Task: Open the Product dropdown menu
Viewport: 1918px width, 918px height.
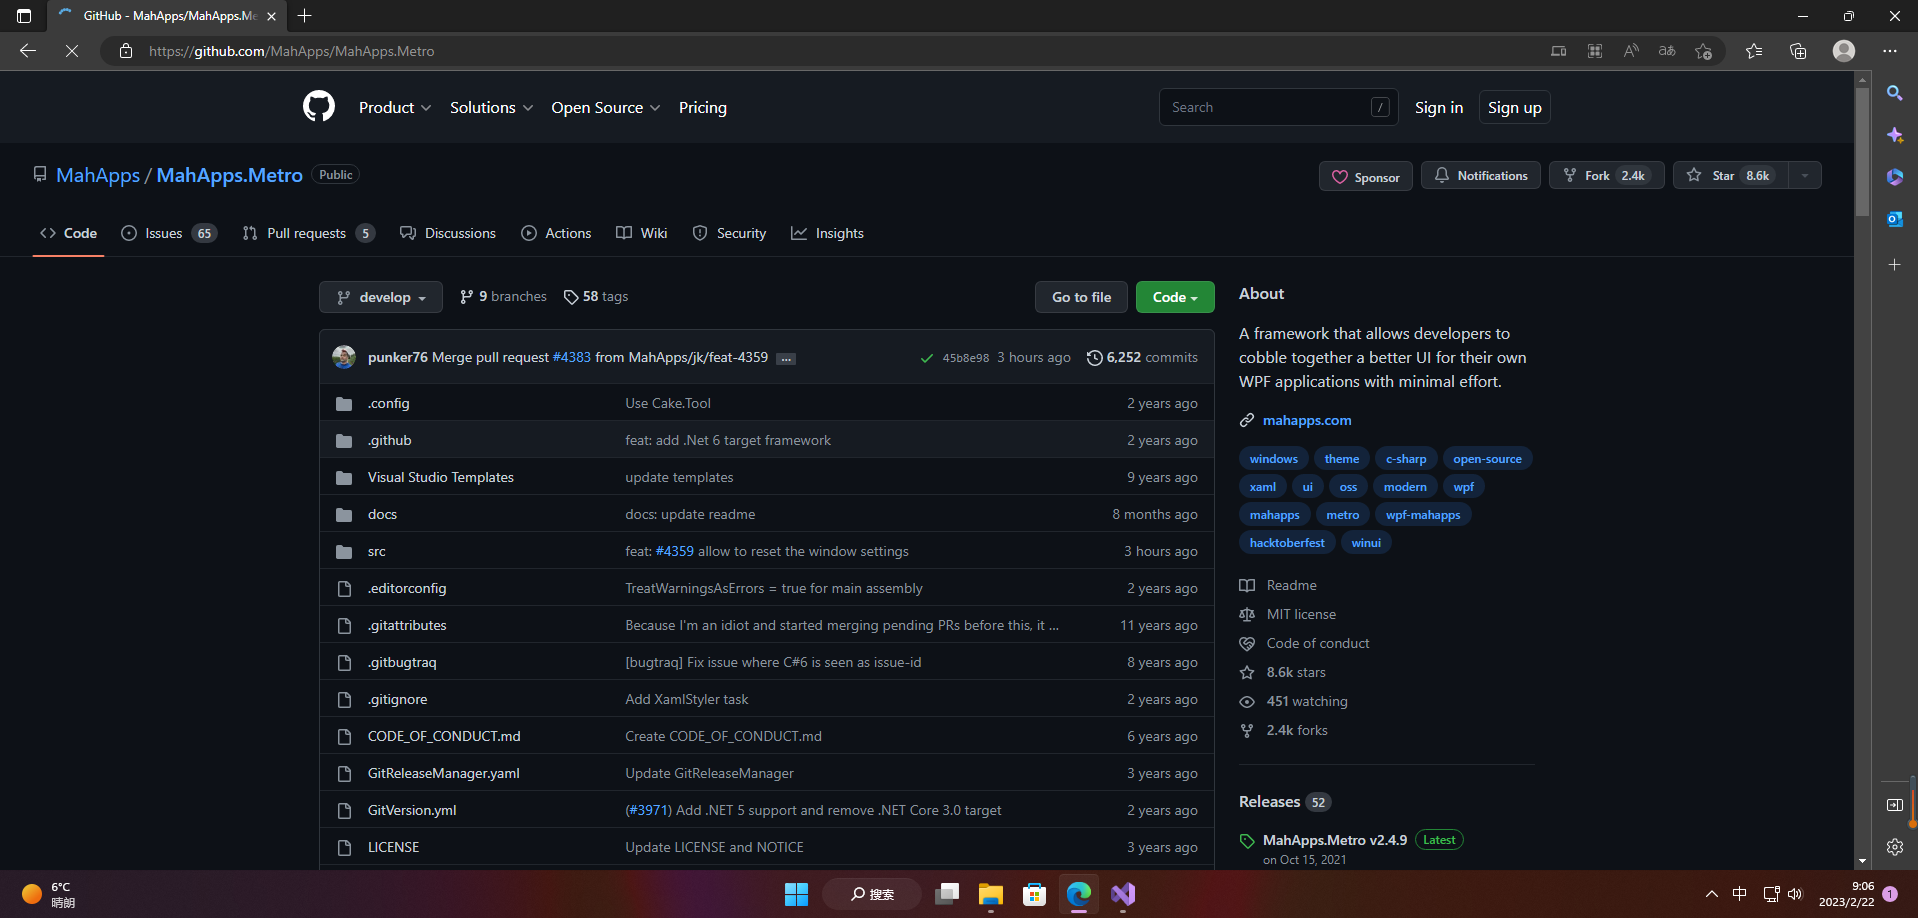Action: point(395,107)
